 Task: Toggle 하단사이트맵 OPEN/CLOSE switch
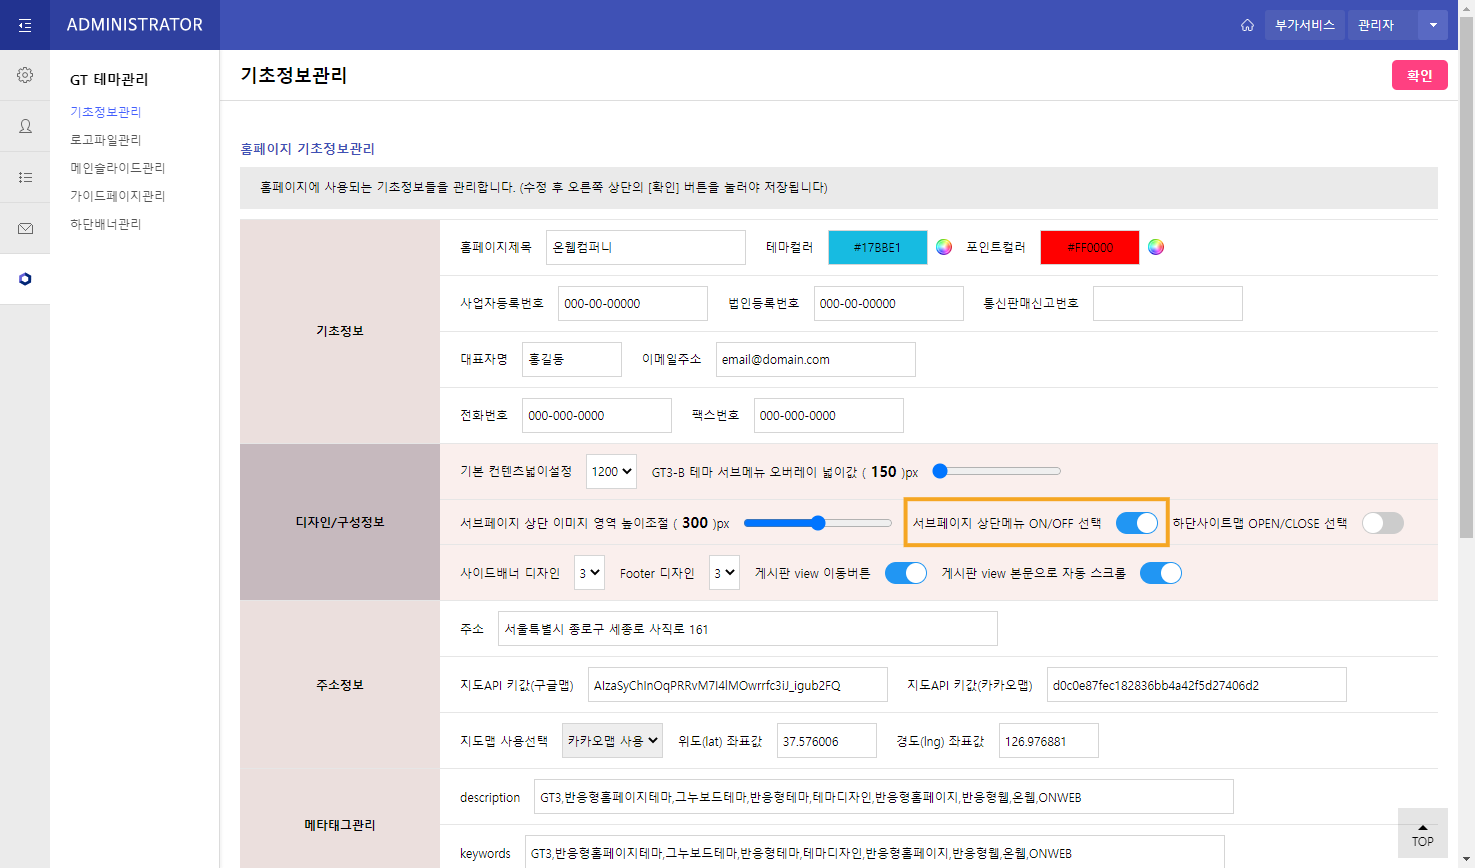(x=1383, y=523)
